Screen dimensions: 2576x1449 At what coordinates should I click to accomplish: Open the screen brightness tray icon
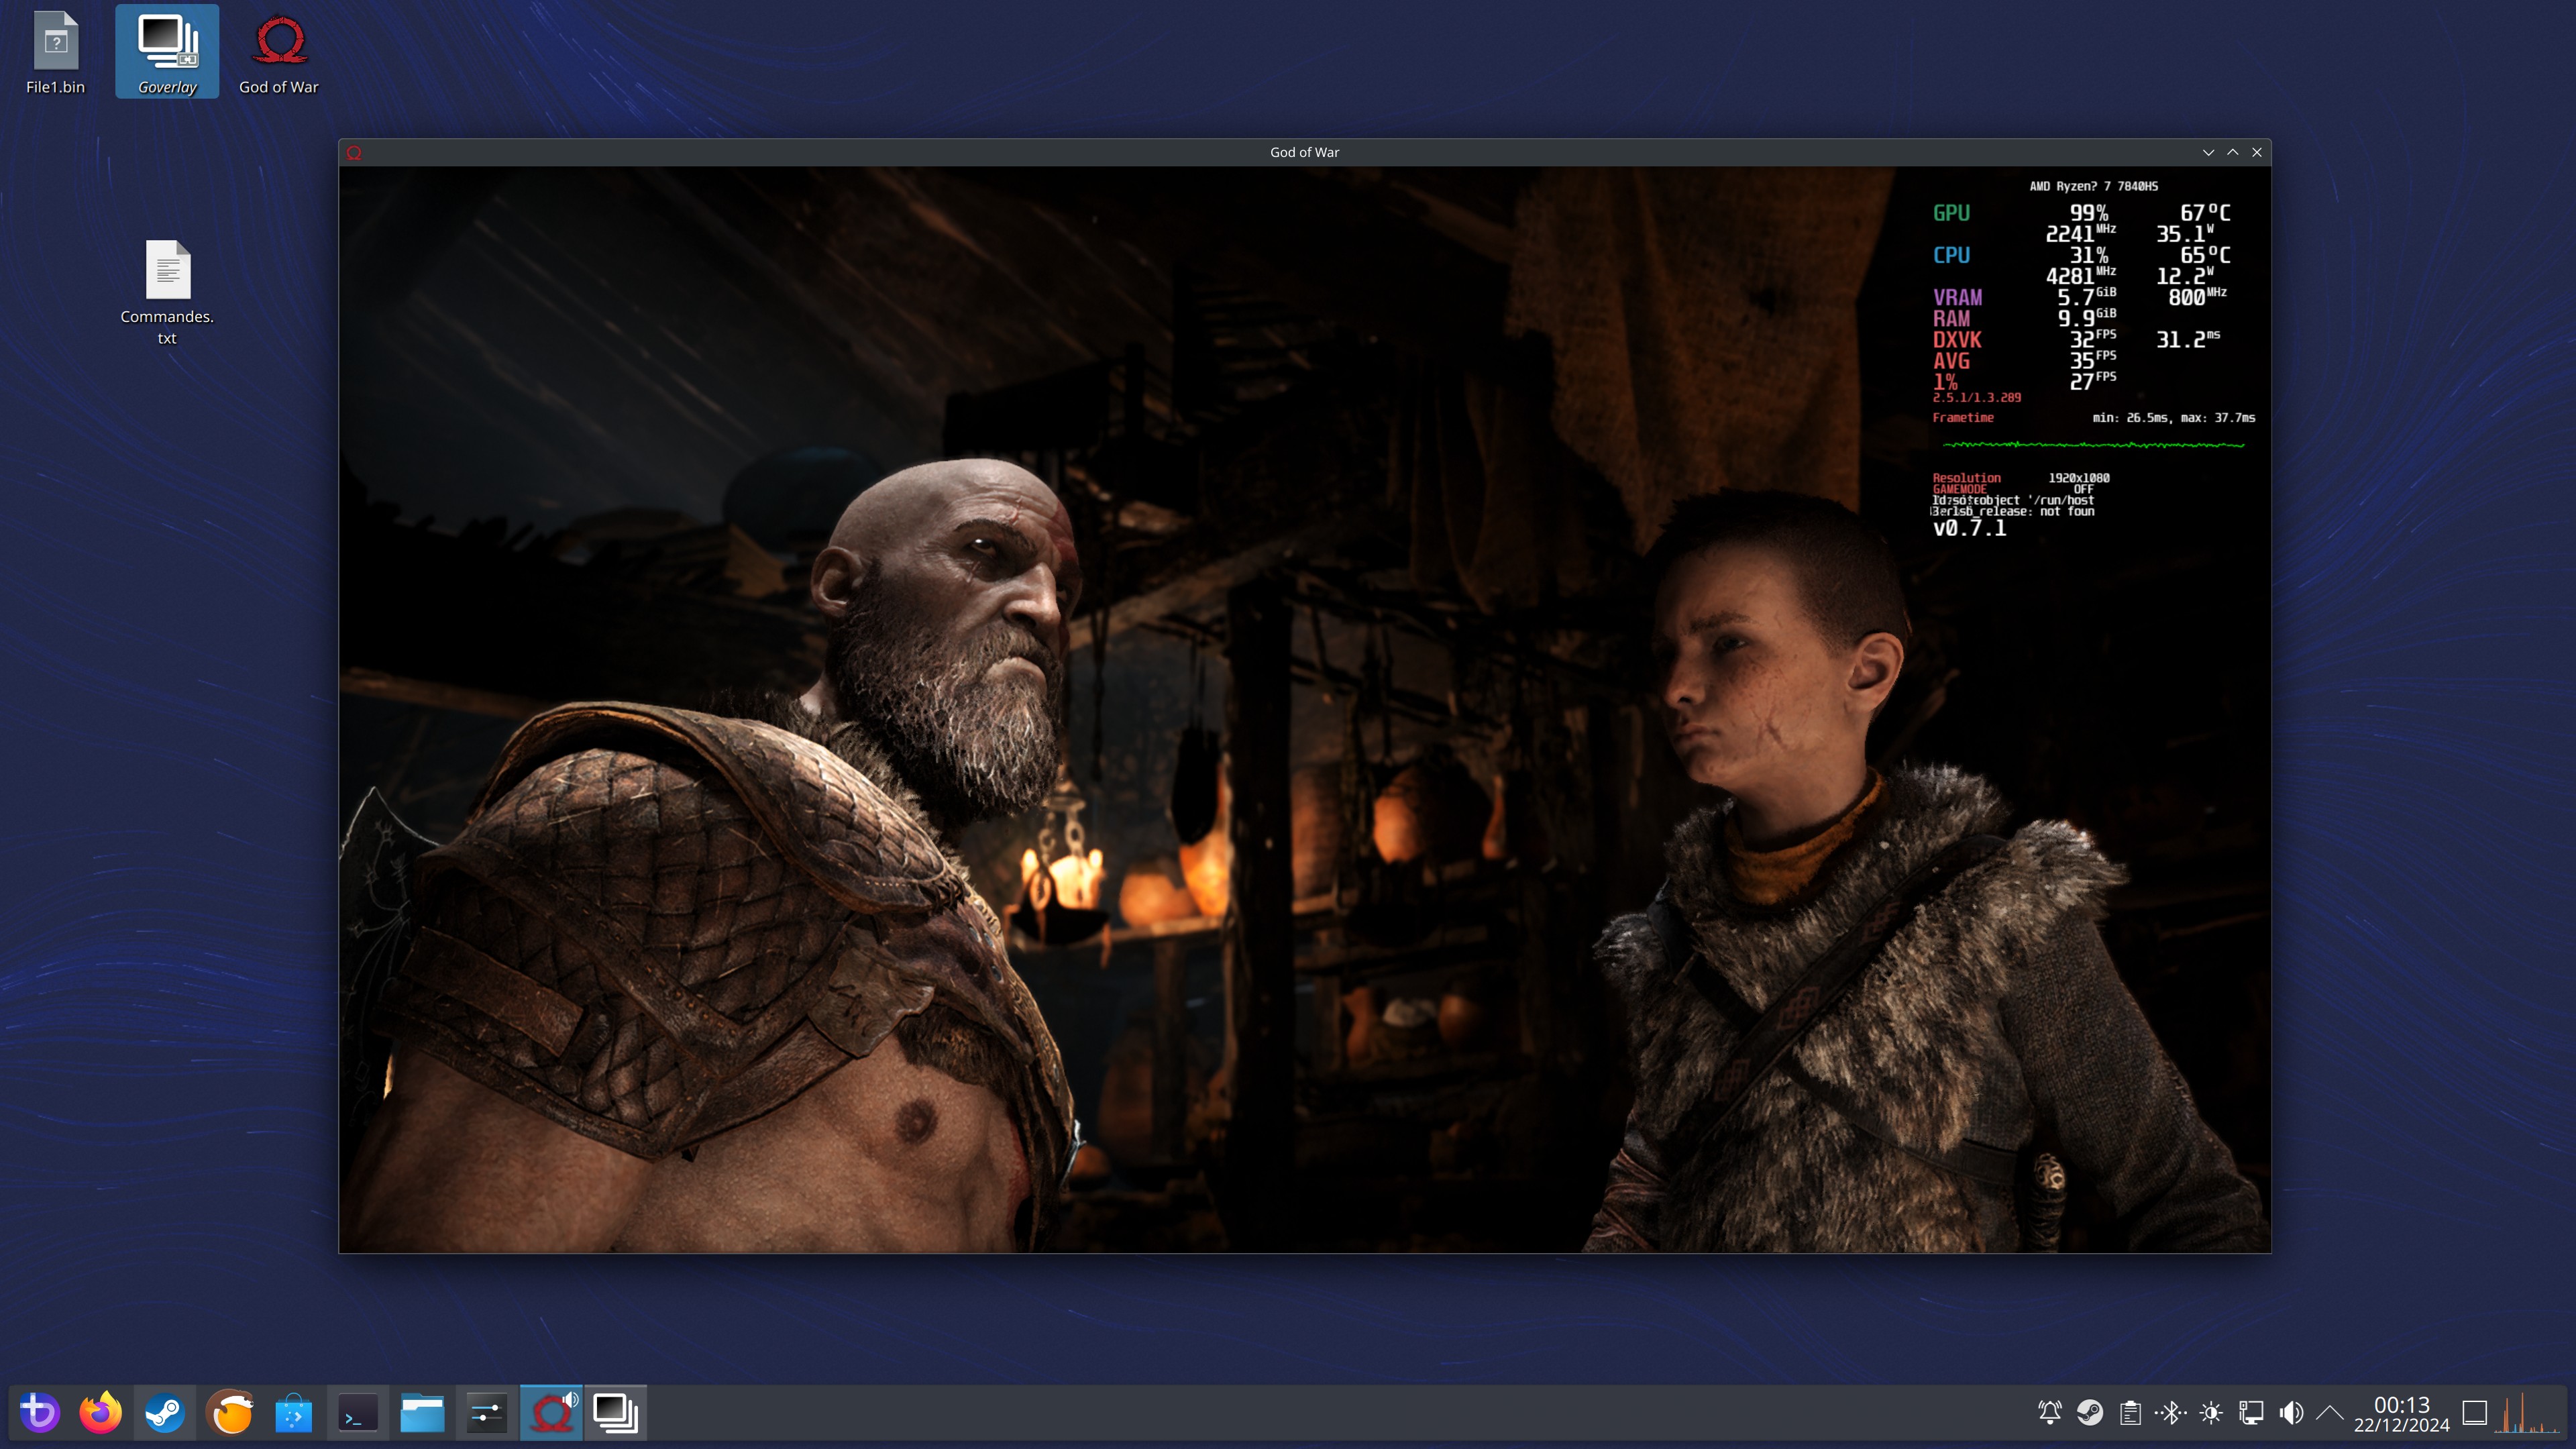pos(2211,1412)
